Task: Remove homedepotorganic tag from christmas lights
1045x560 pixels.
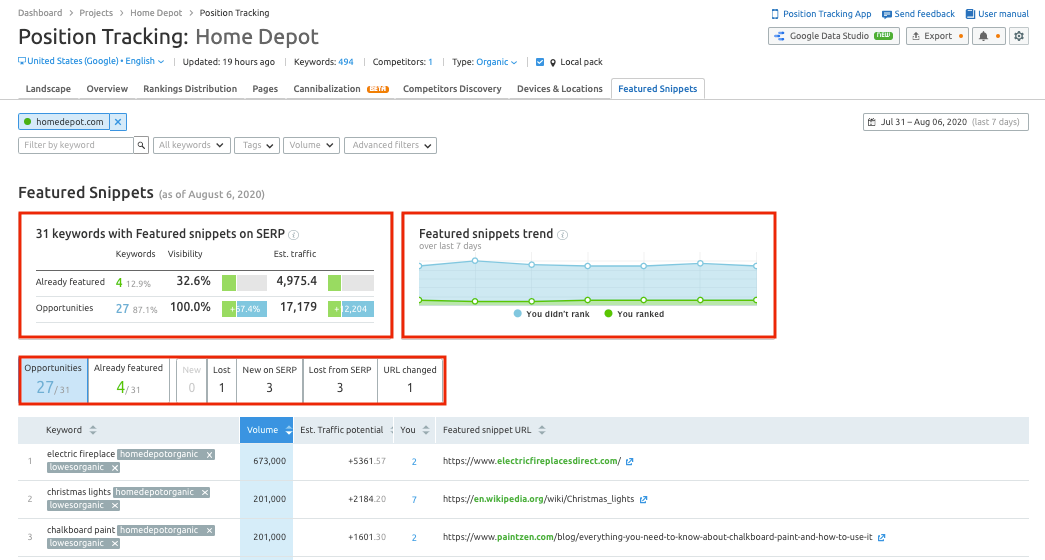Action: 205,493
